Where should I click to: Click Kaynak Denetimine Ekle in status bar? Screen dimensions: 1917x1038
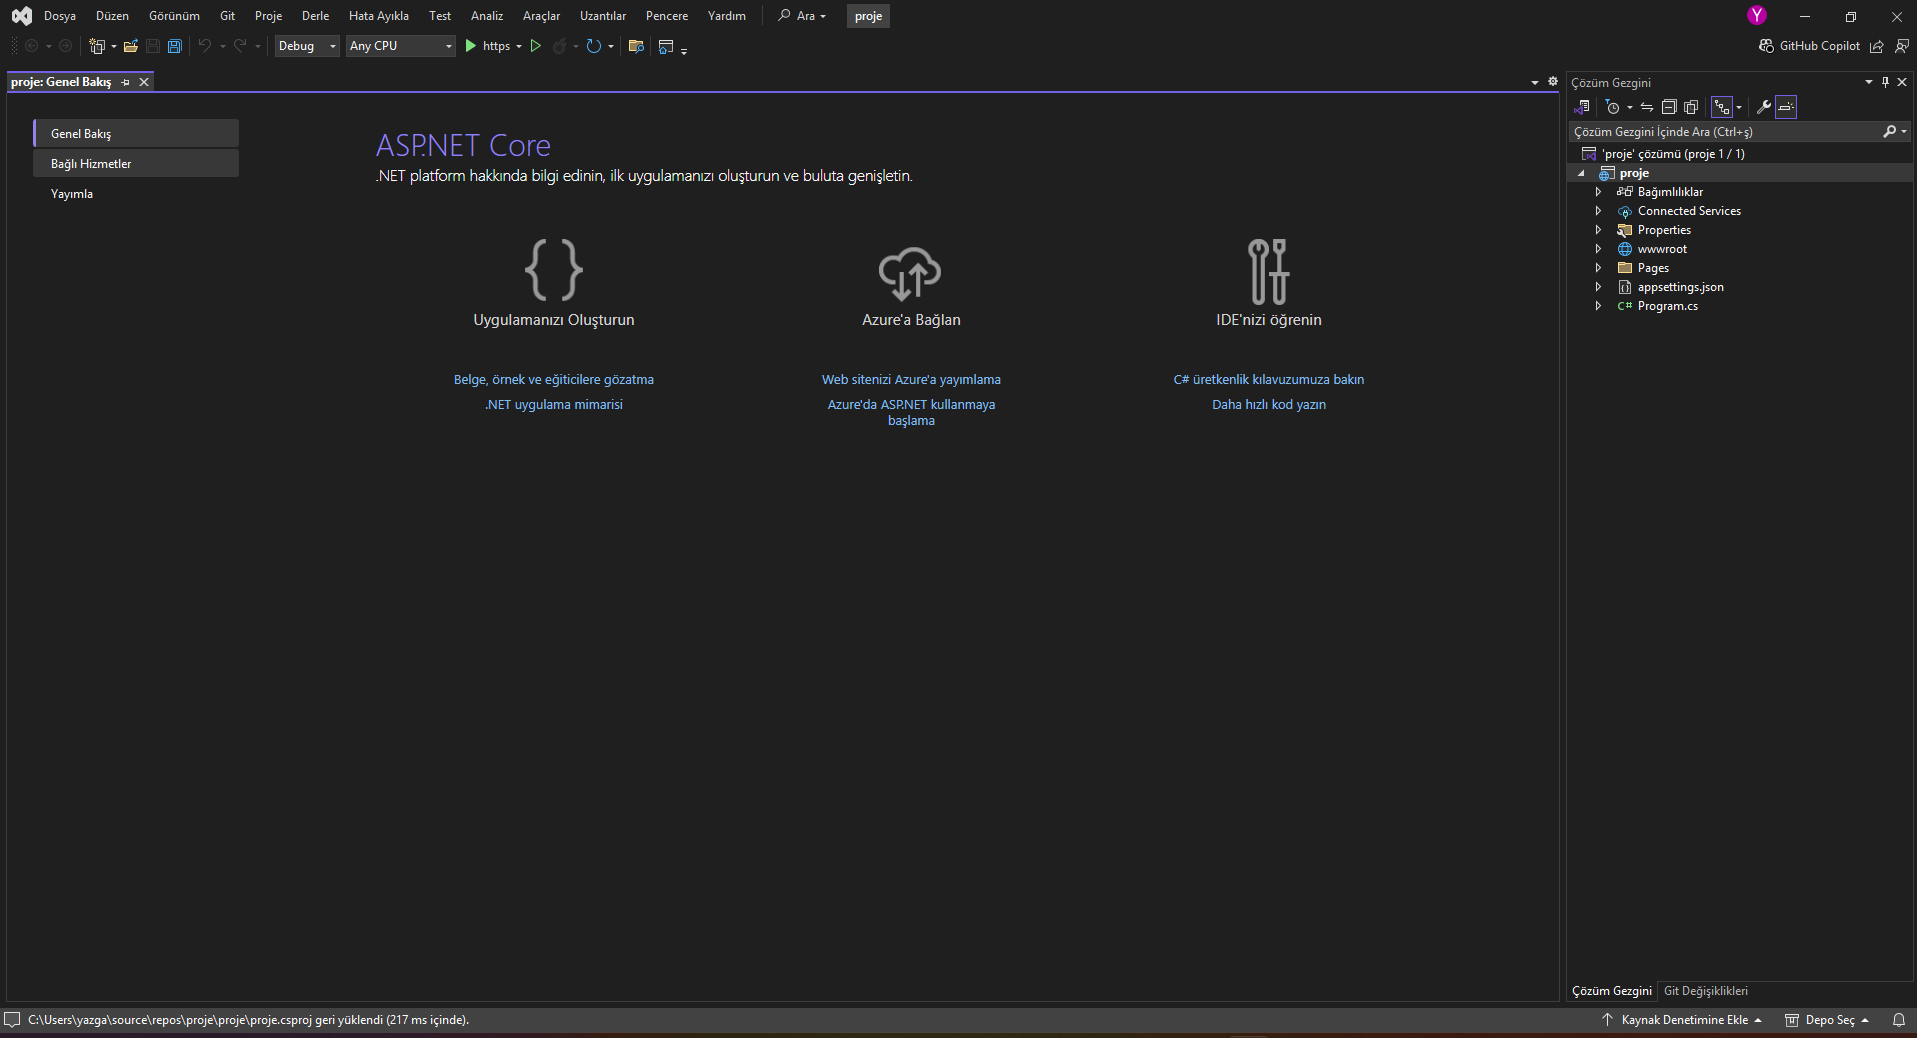tap(1682, 1020)
